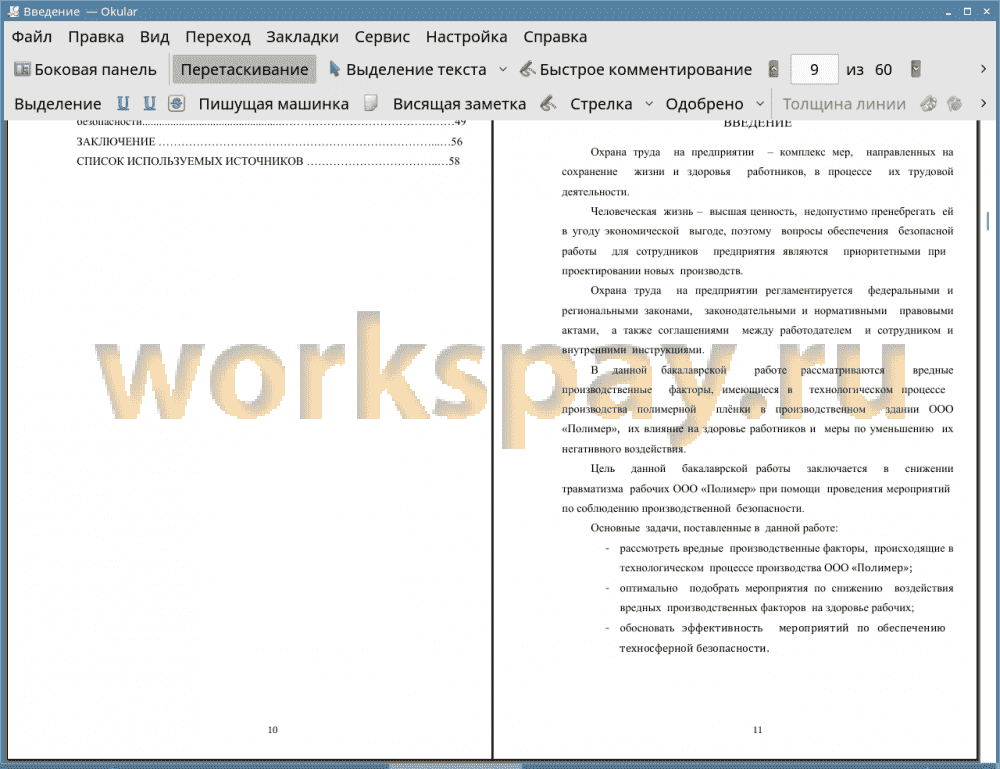1000x769 pixels.
Task: Open the Одобрено stamp dropdown arrow
Action: coord(760,103)
